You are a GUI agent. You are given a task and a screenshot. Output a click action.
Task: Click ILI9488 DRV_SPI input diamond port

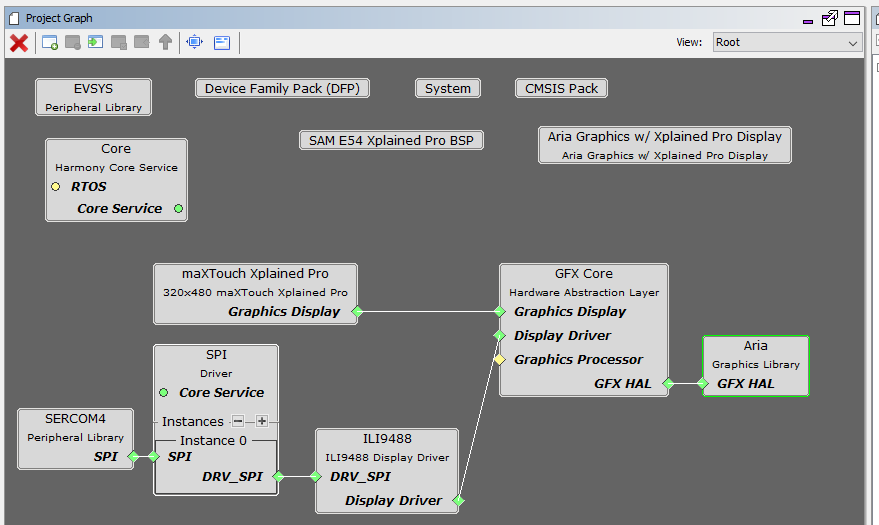pyautogui.click(x=316, y=477)
